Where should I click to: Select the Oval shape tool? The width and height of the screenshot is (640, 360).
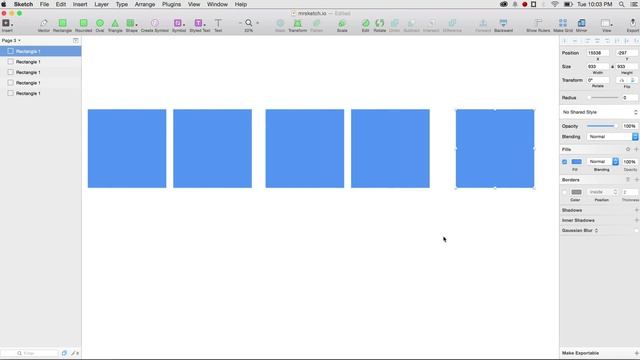coord(100,25)
